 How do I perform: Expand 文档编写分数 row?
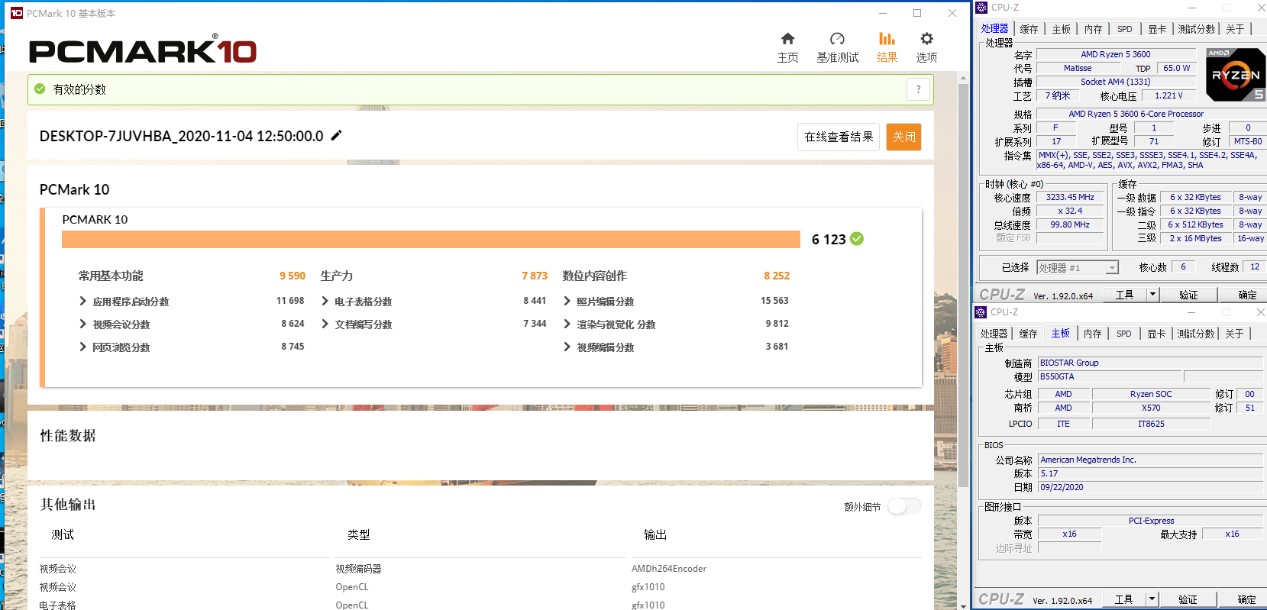pos(325,324)
